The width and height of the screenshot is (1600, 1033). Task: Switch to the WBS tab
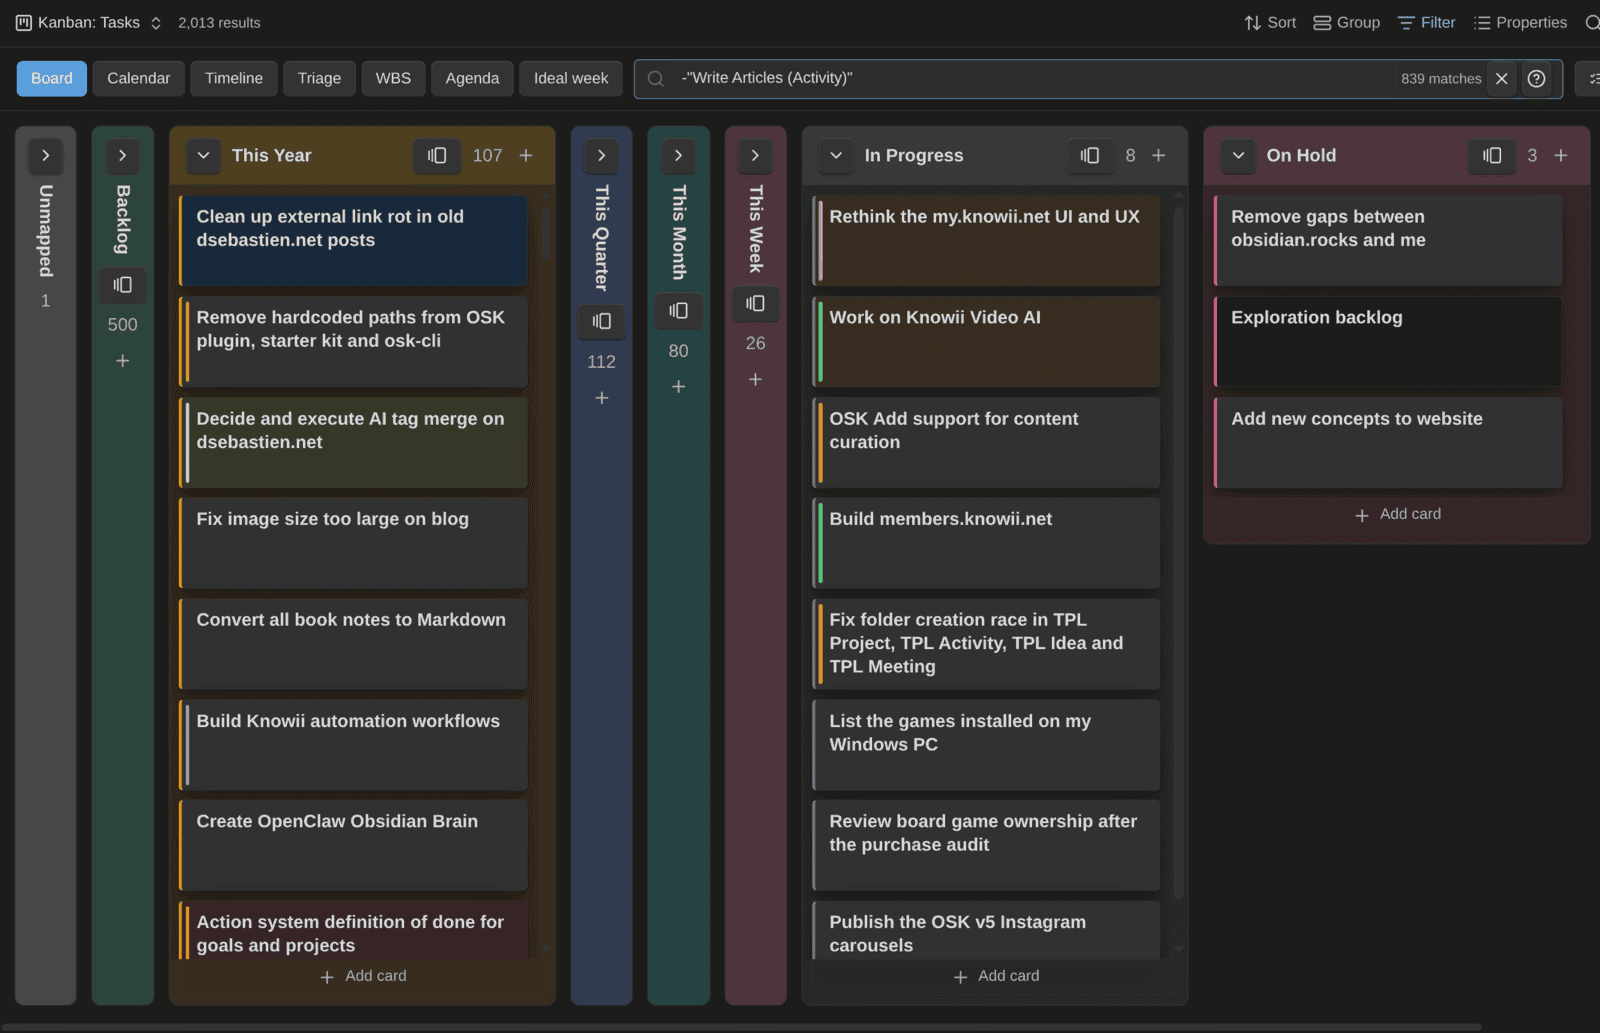(393, 78)
